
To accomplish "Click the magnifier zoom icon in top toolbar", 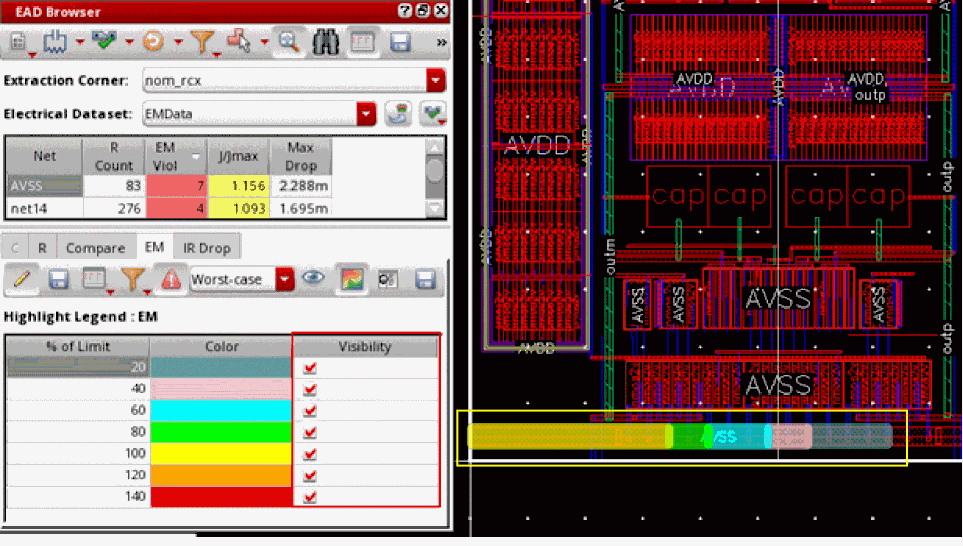I will pyautogui.click(x=289, y=43).
